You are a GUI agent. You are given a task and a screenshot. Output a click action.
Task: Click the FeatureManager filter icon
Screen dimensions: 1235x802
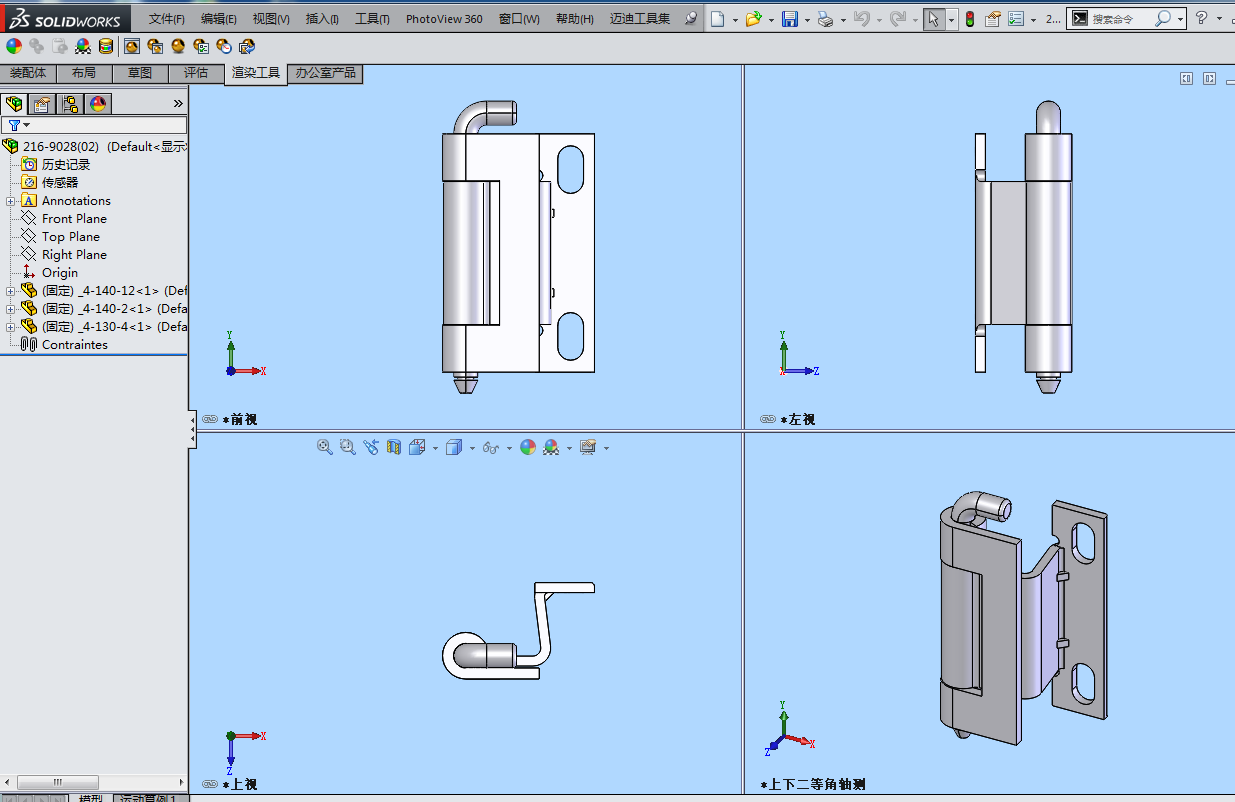(x=15, y=124)
